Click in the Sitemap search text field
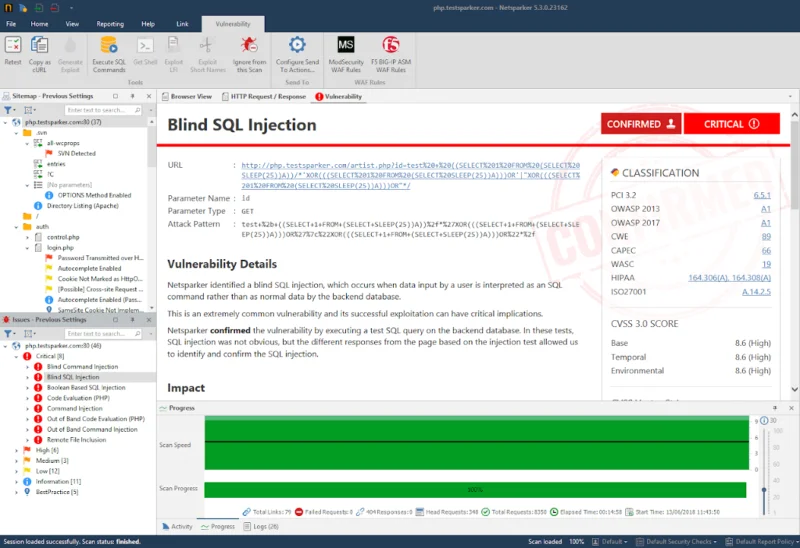 (99, 110)
